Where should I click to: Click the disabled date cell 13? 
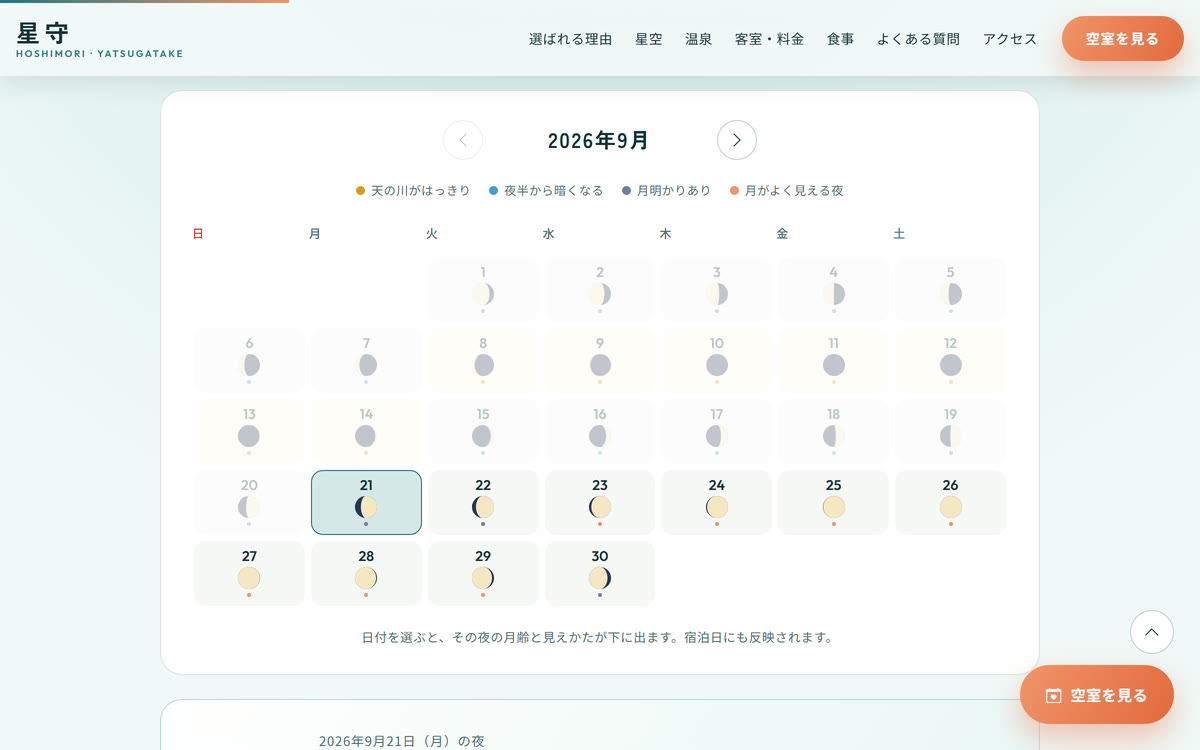[249, 431]
